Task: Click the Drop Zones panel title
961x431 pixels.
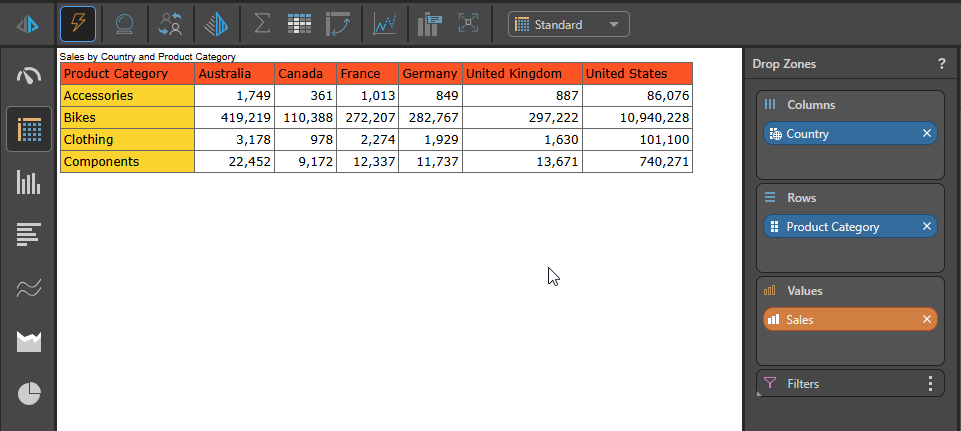Action: tap(784, 64)
